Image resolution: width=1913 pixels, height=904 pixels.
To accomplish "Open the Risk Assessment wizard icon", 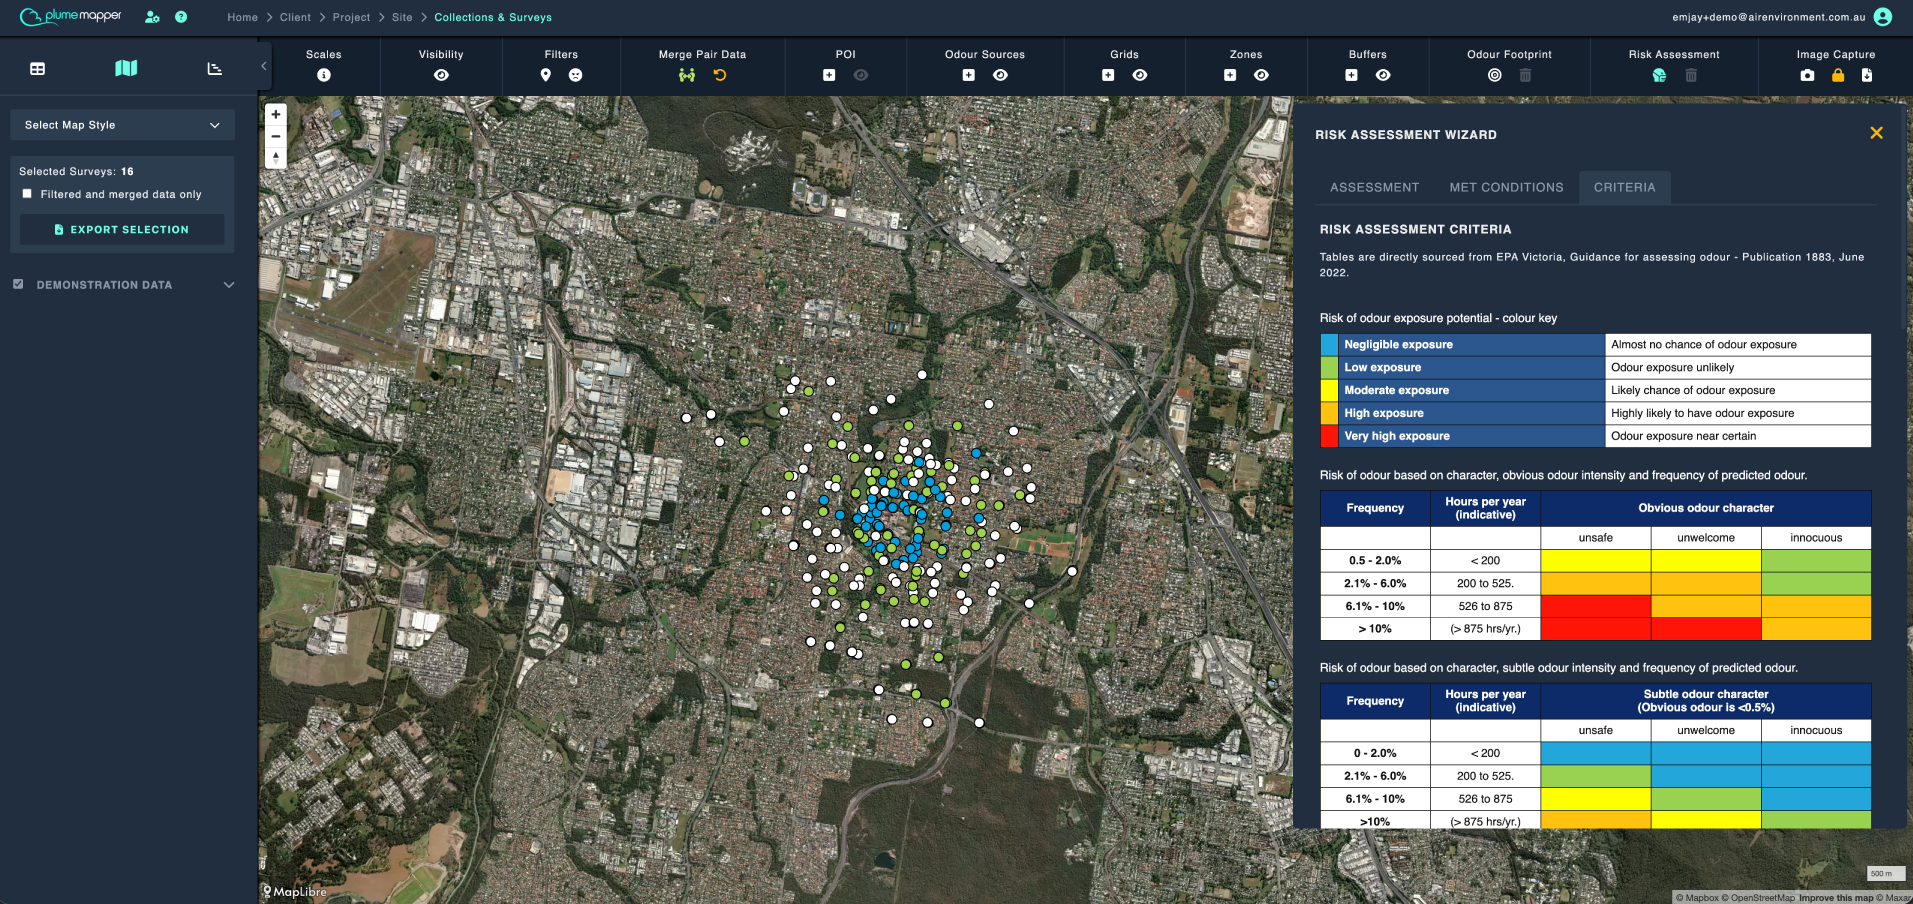I will 1660,75.
